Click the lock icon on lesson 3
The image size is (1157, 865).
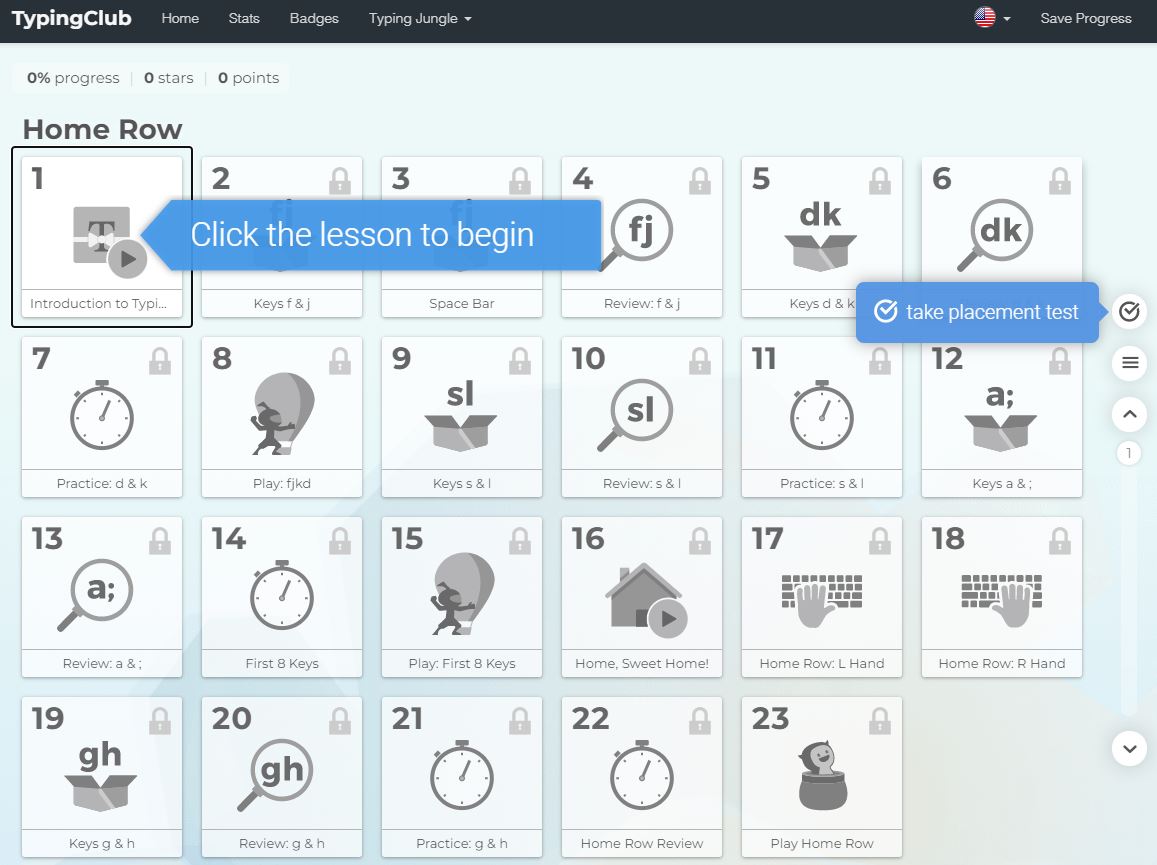point(520,181)
